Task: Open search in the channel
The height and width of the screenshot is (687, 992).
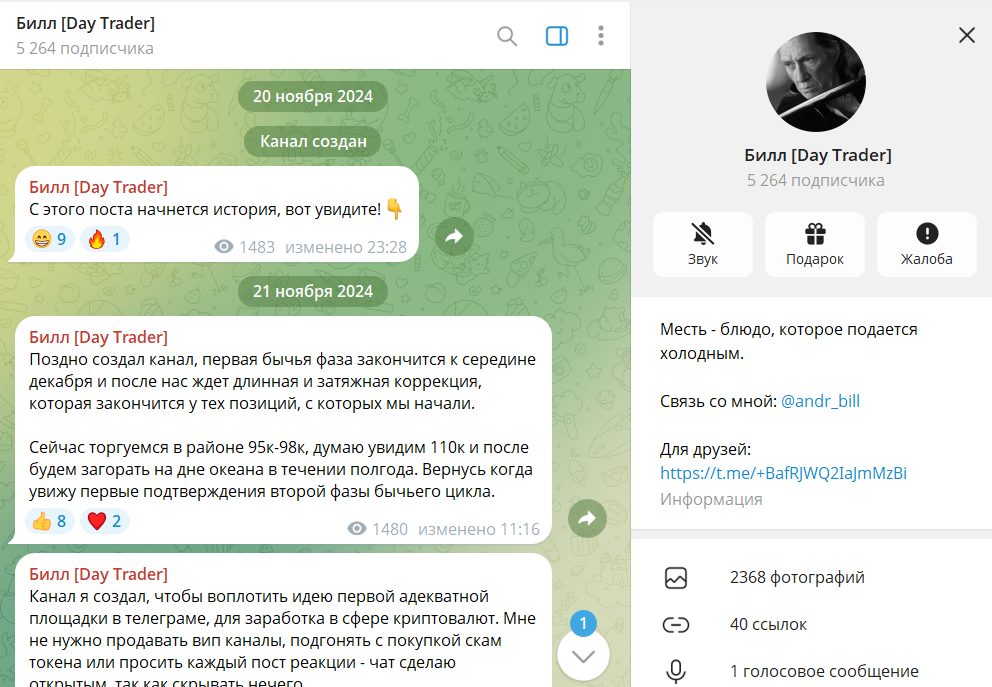Action: pyautogui.click(x=507, y=36)
